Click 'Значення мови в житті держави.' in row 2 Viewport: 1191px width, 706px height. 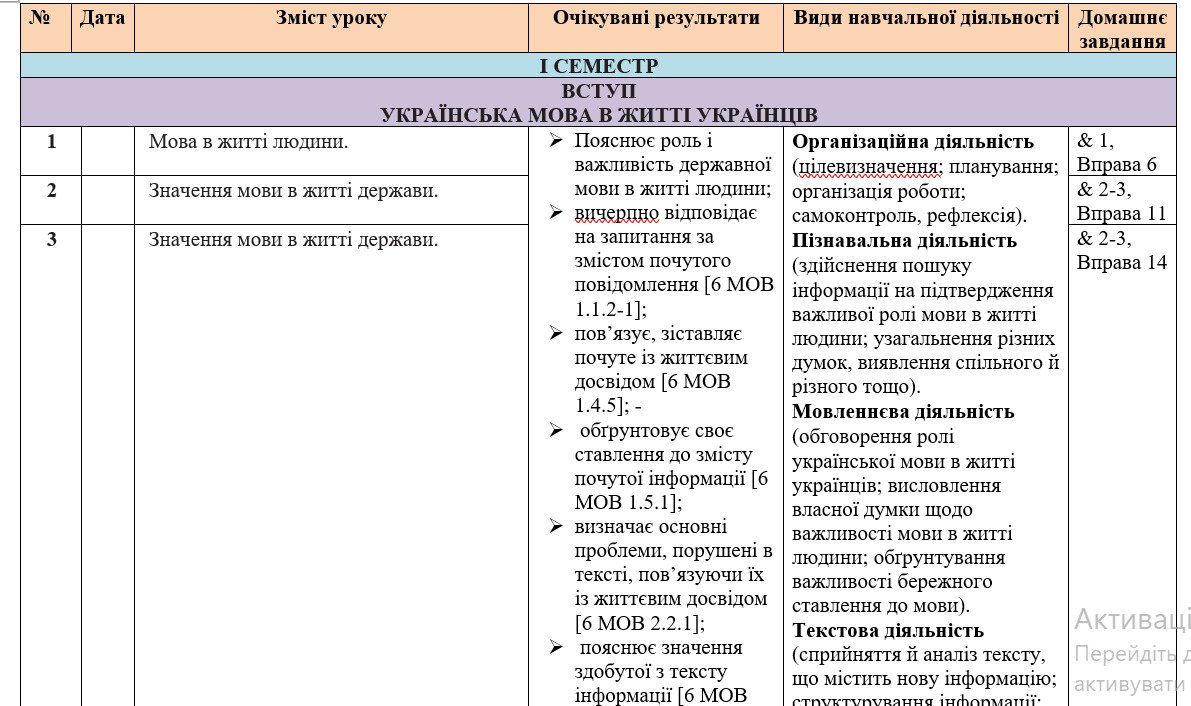point(293,190)
